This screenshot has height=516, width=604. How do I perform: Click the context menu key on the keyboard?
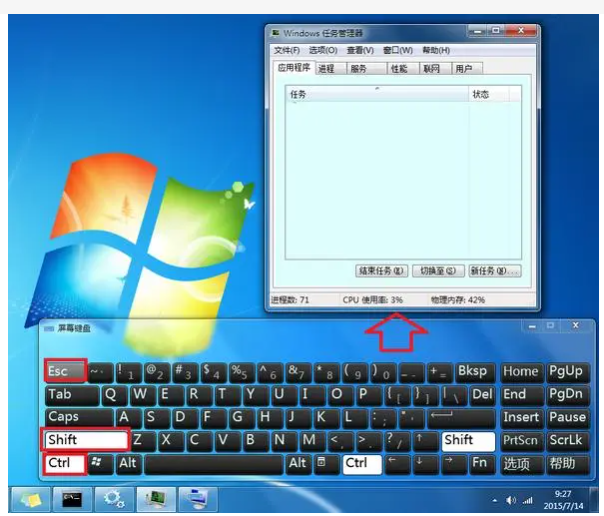[x=326, y=464]
